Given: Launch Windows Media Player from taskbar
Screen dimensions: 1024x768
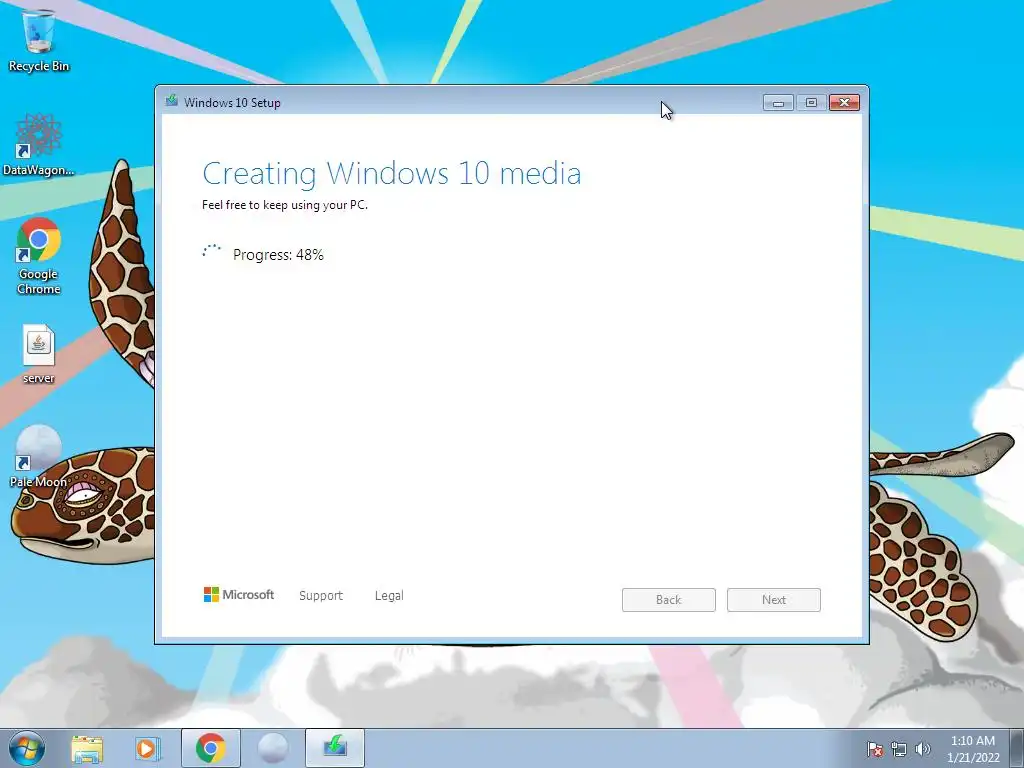Looking at the screenshot, I should [x=148, y=748].
